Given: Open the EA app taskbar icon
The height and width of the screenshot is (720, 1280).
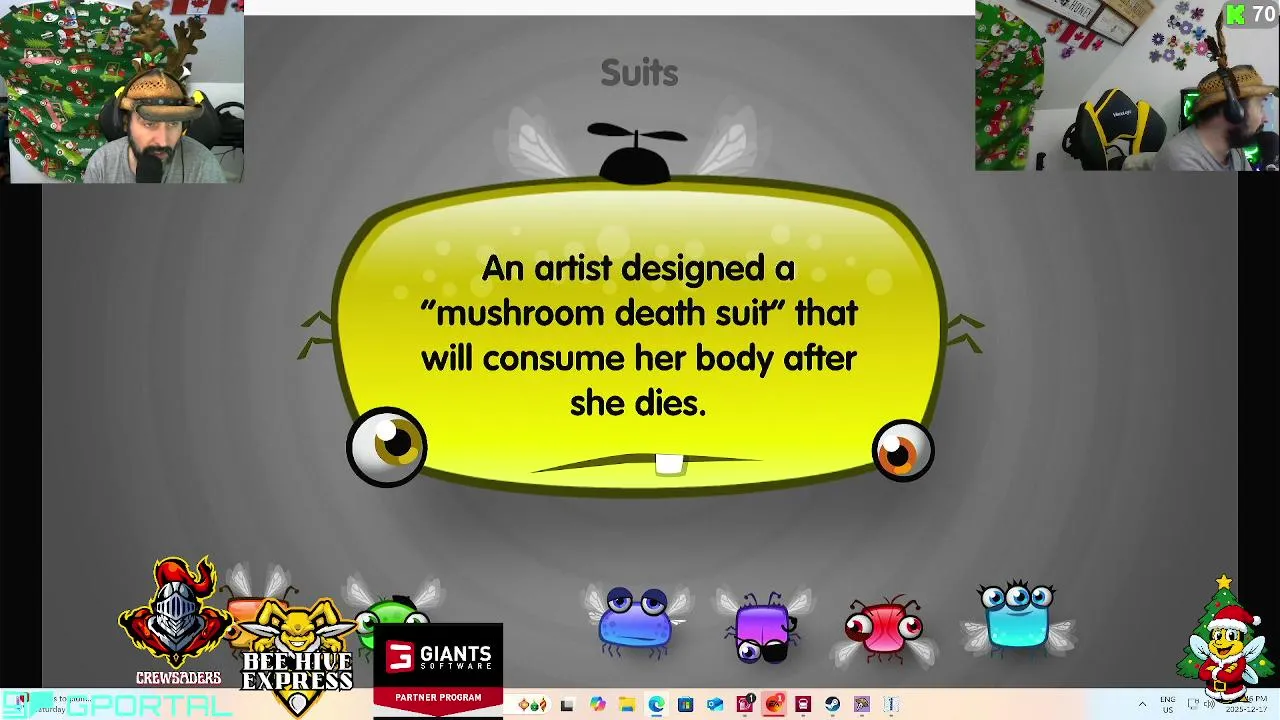Looking at the screenshot, I should point(773,705).
